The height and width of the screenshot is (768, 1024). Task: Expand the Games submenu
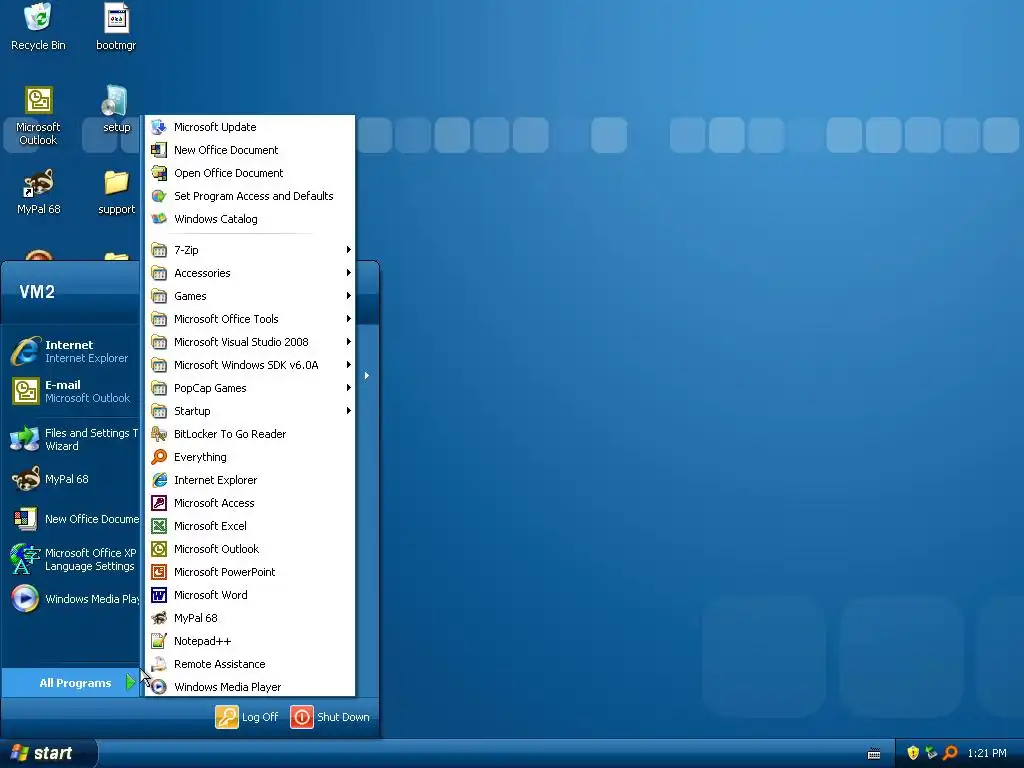pyautogui.click(x=249, y=296)
